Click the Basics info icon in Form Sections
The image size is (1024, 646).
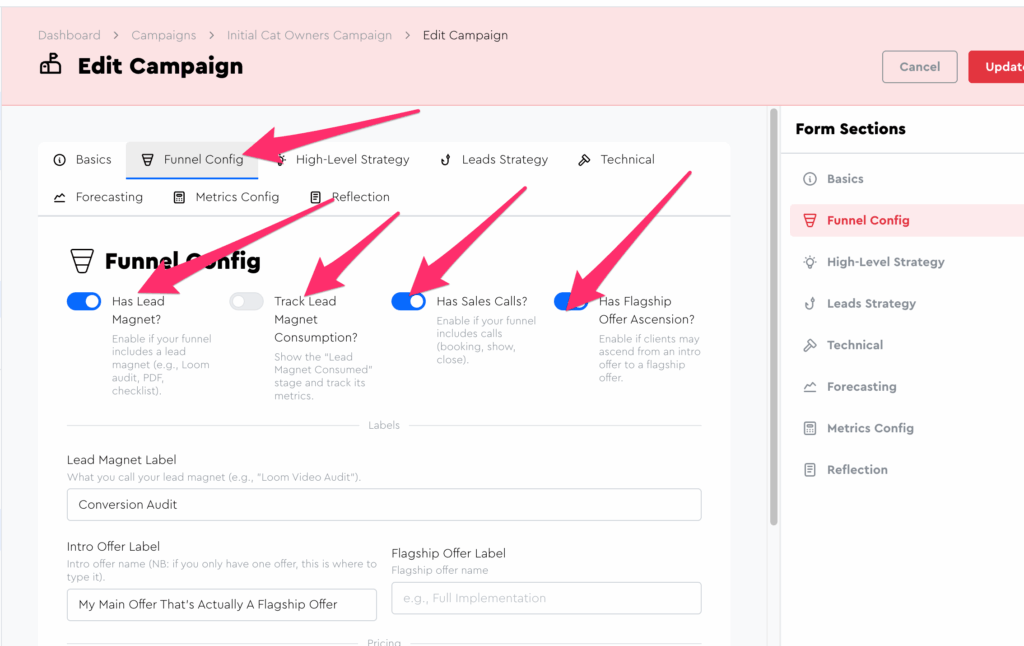810,179
